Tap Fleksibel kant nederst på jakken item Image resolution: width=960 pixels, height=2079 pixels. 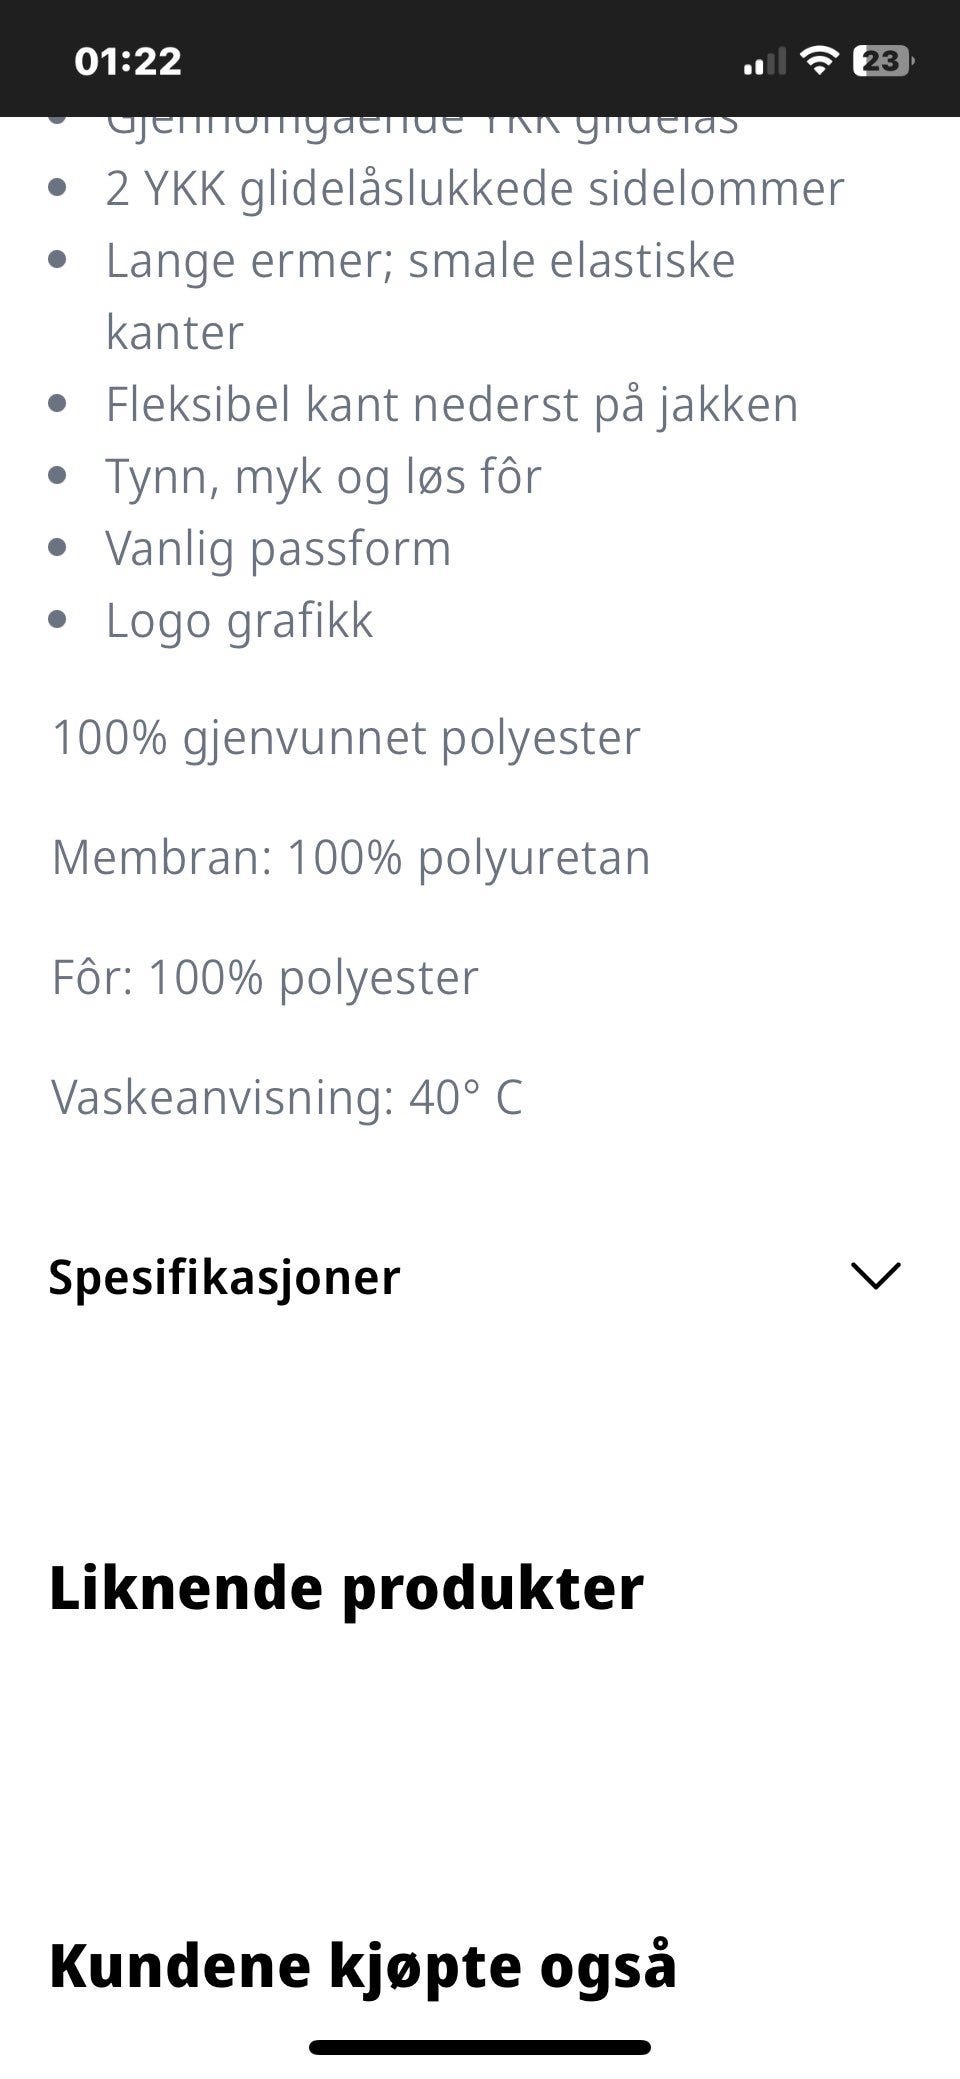(452, 405)
